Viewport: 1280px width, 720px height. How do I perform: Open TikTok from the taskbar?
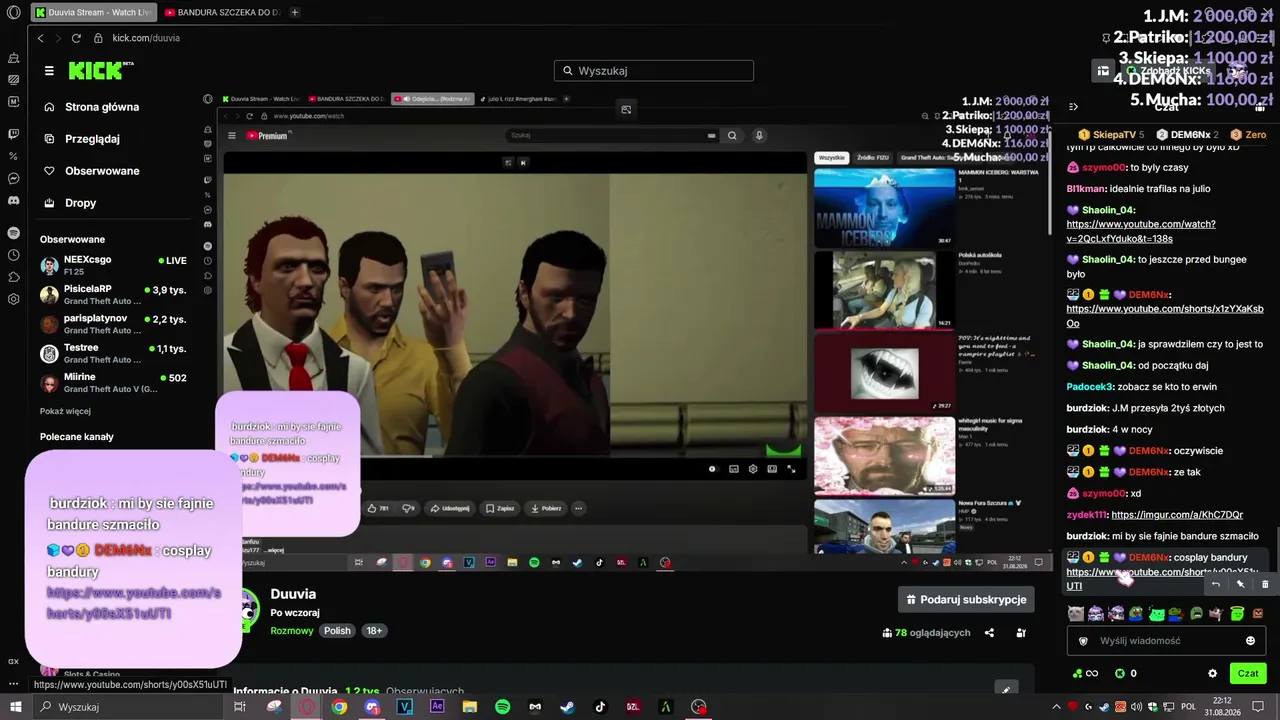point(600,707)
